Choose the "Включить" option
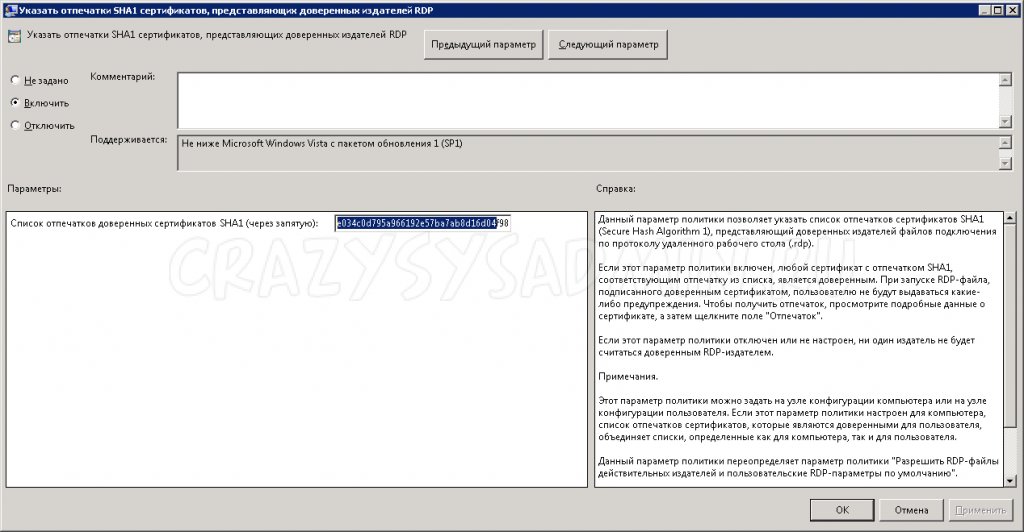The height and width of the screenshot is (532, 1024). pos(15,103)
